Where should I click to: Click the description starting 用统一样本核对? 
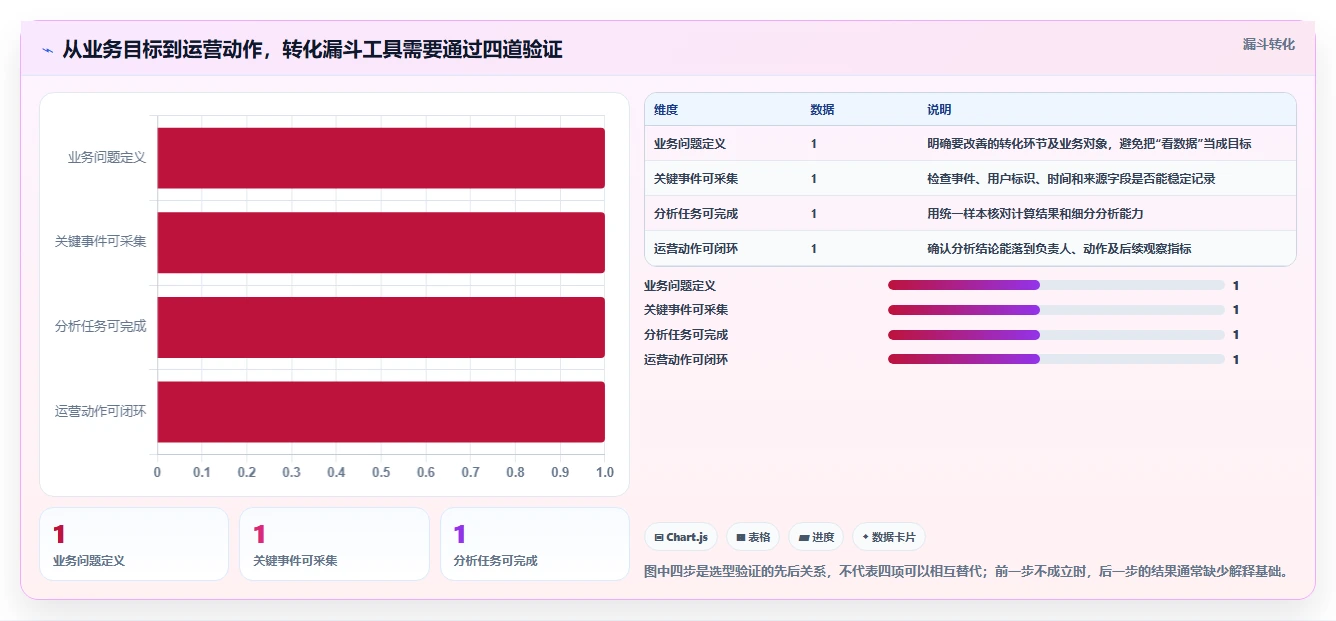pyautogui.click(x=1035, y=214)
